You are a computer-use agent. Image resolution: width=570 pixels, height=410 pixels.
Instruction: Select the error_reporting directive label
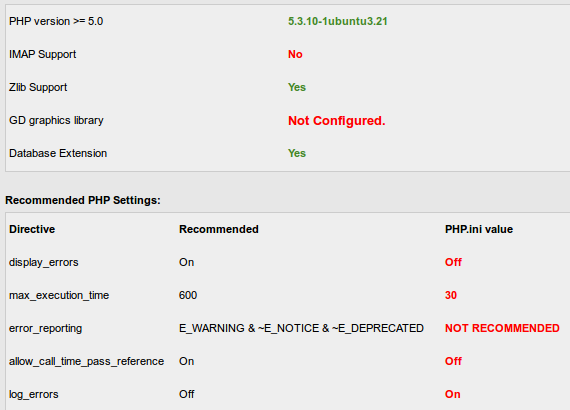coord(45,328)
